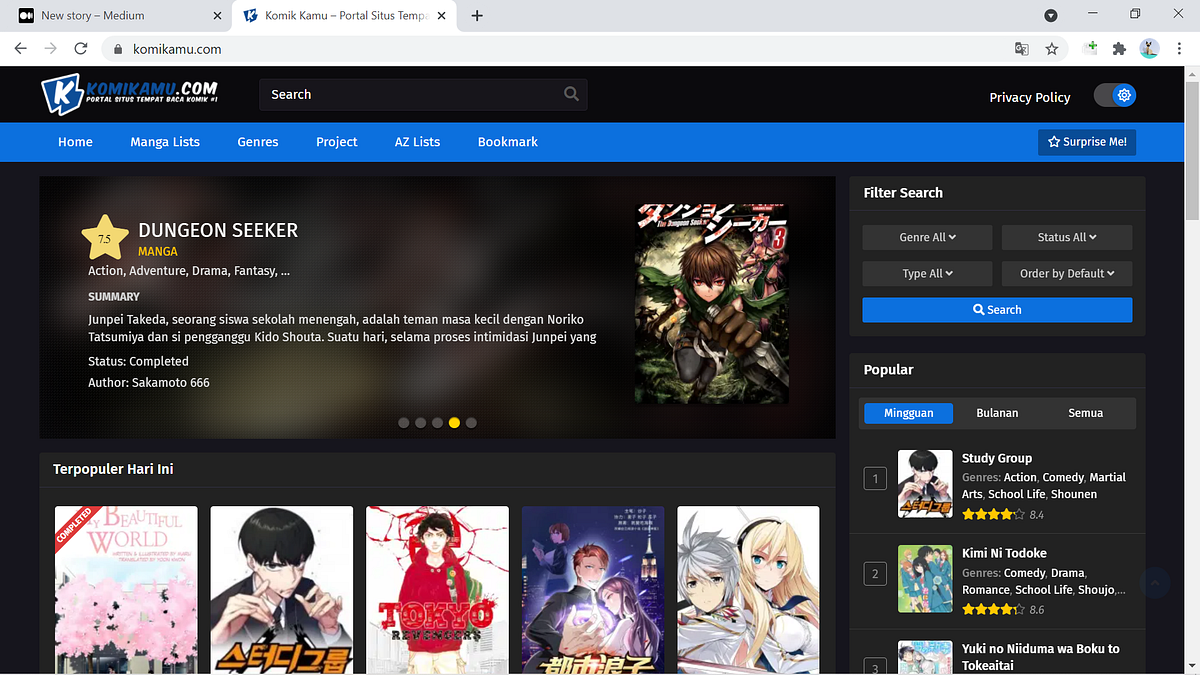Click browser back arrow
Viewport: 1200px width, 675px height.
(x=21, y=48)
